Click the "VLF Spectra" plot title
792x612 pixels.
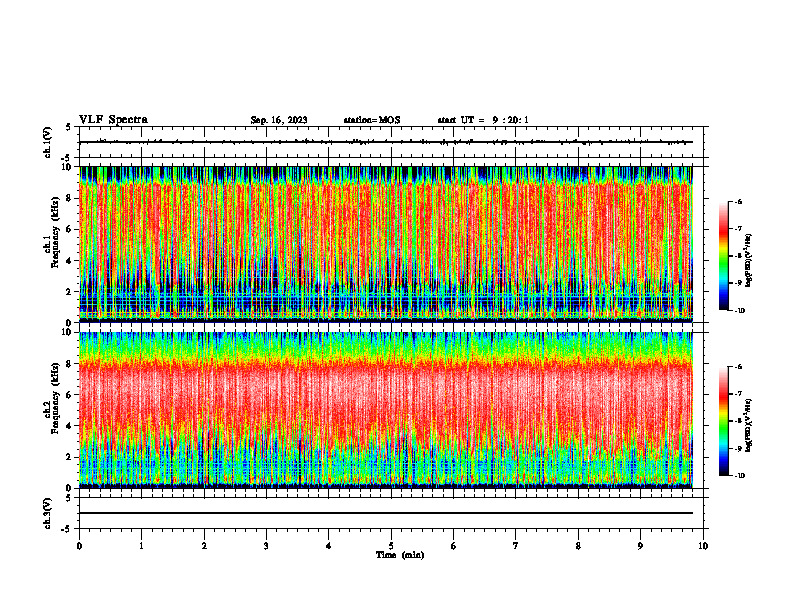pos(113,120)
